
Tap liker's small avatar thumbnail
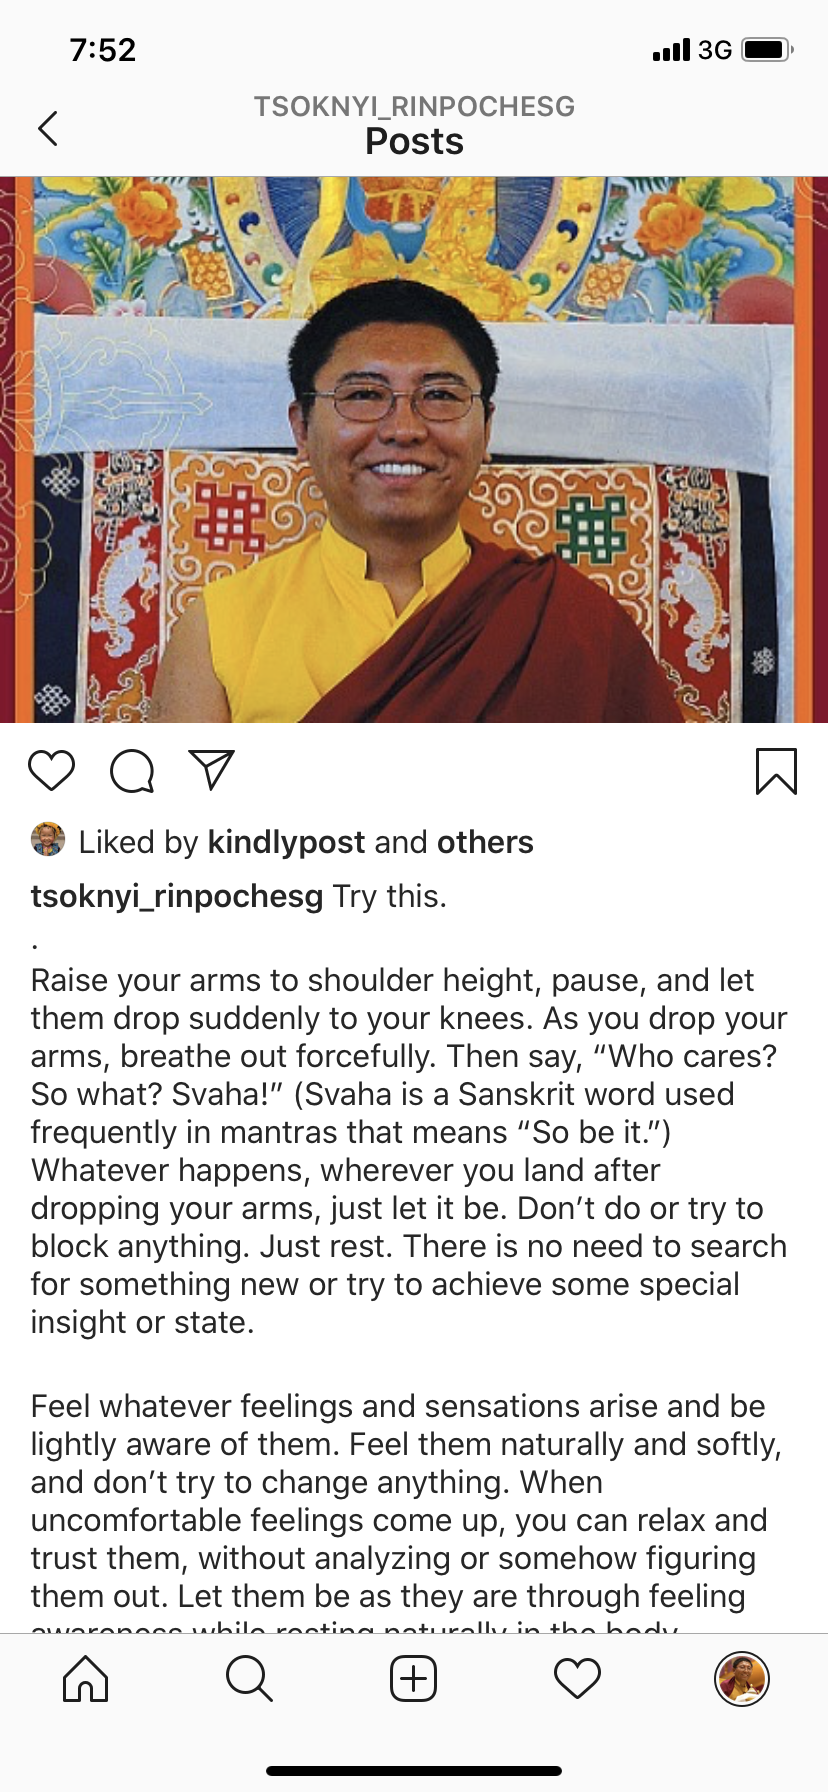(x=48, y=840)
